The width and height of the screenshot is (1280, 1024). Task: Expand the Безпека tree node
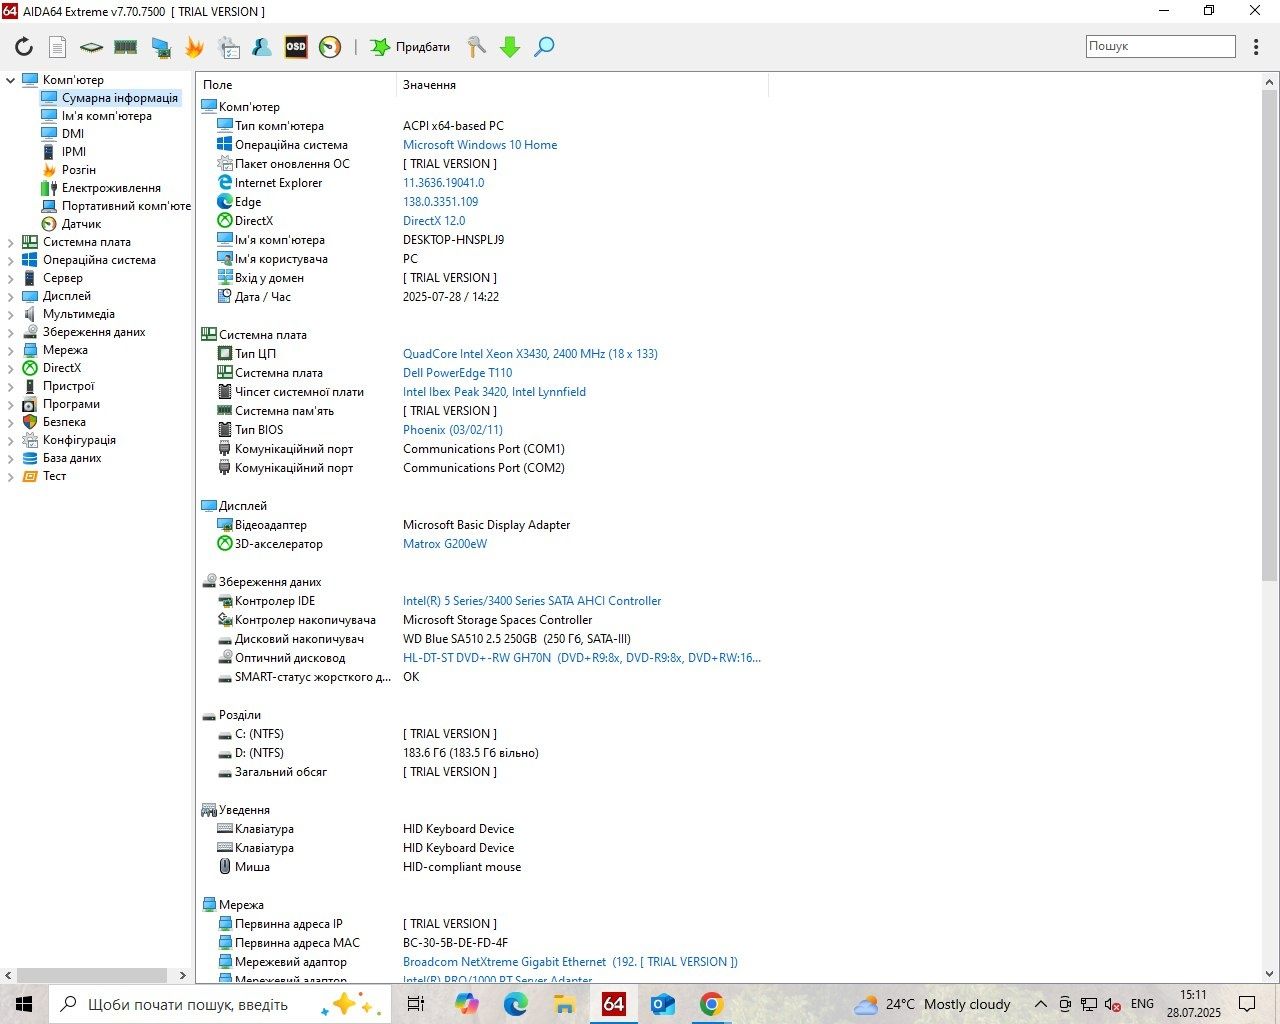11,422
